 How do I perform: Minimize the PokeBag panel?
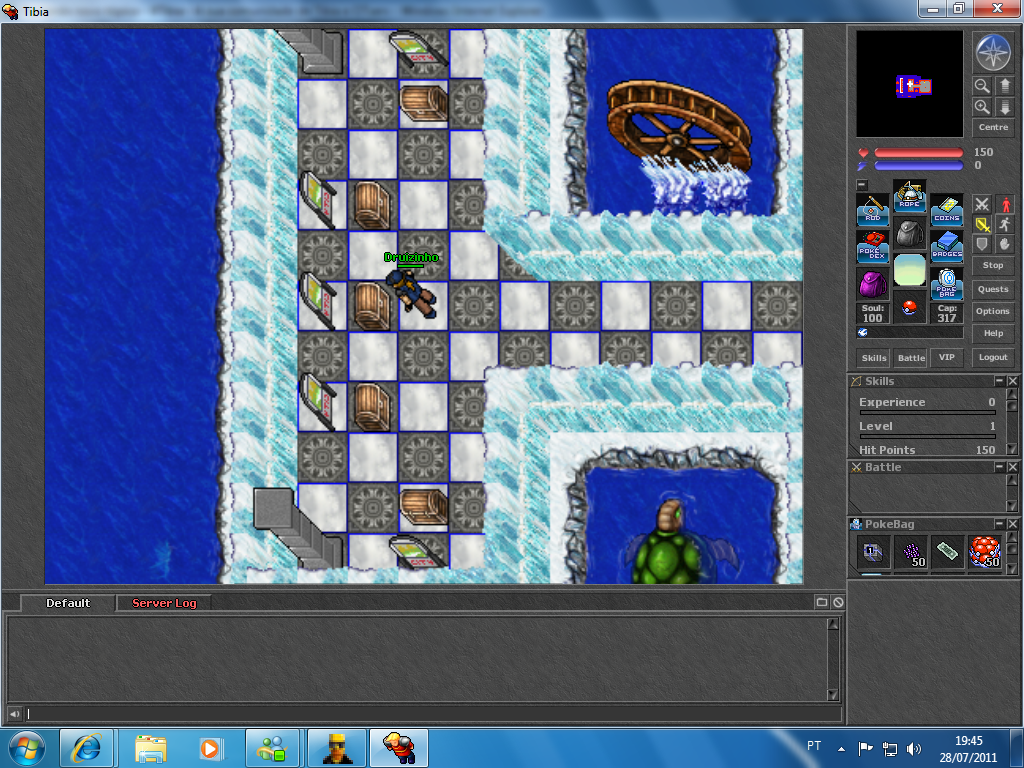tap(999, 524)
